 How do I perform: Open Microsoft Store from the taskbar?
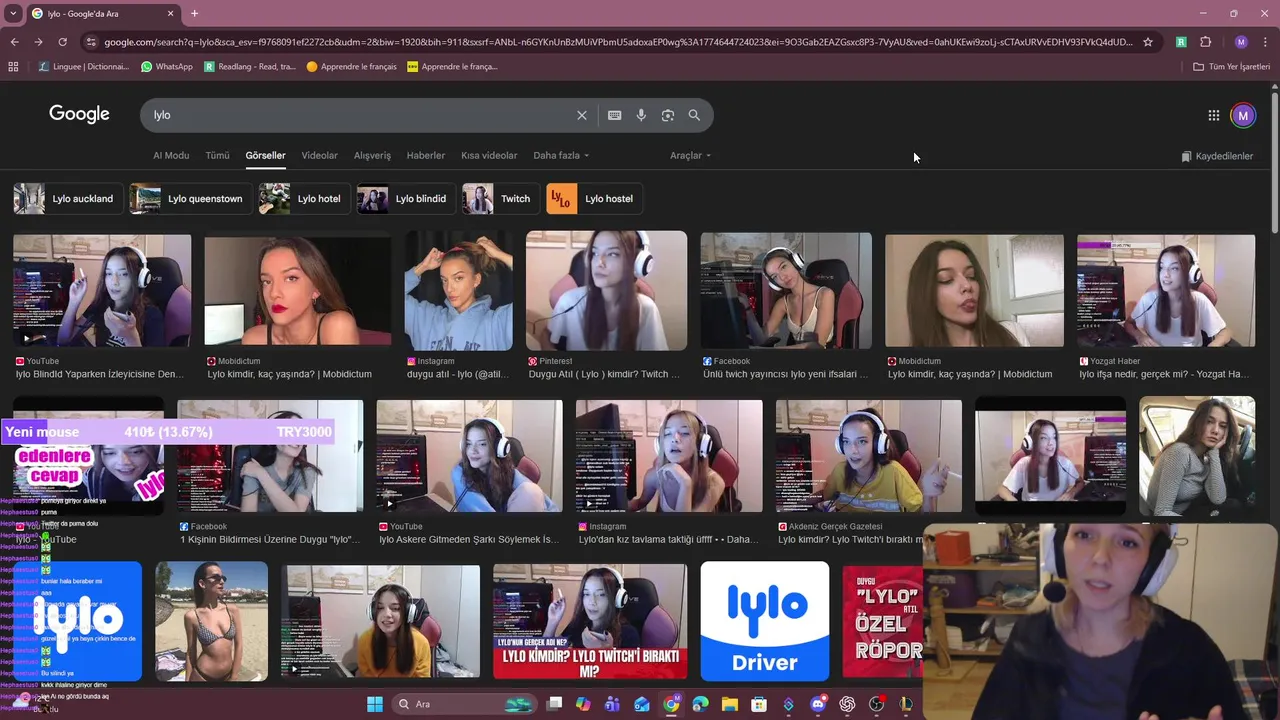coord(759,704)
